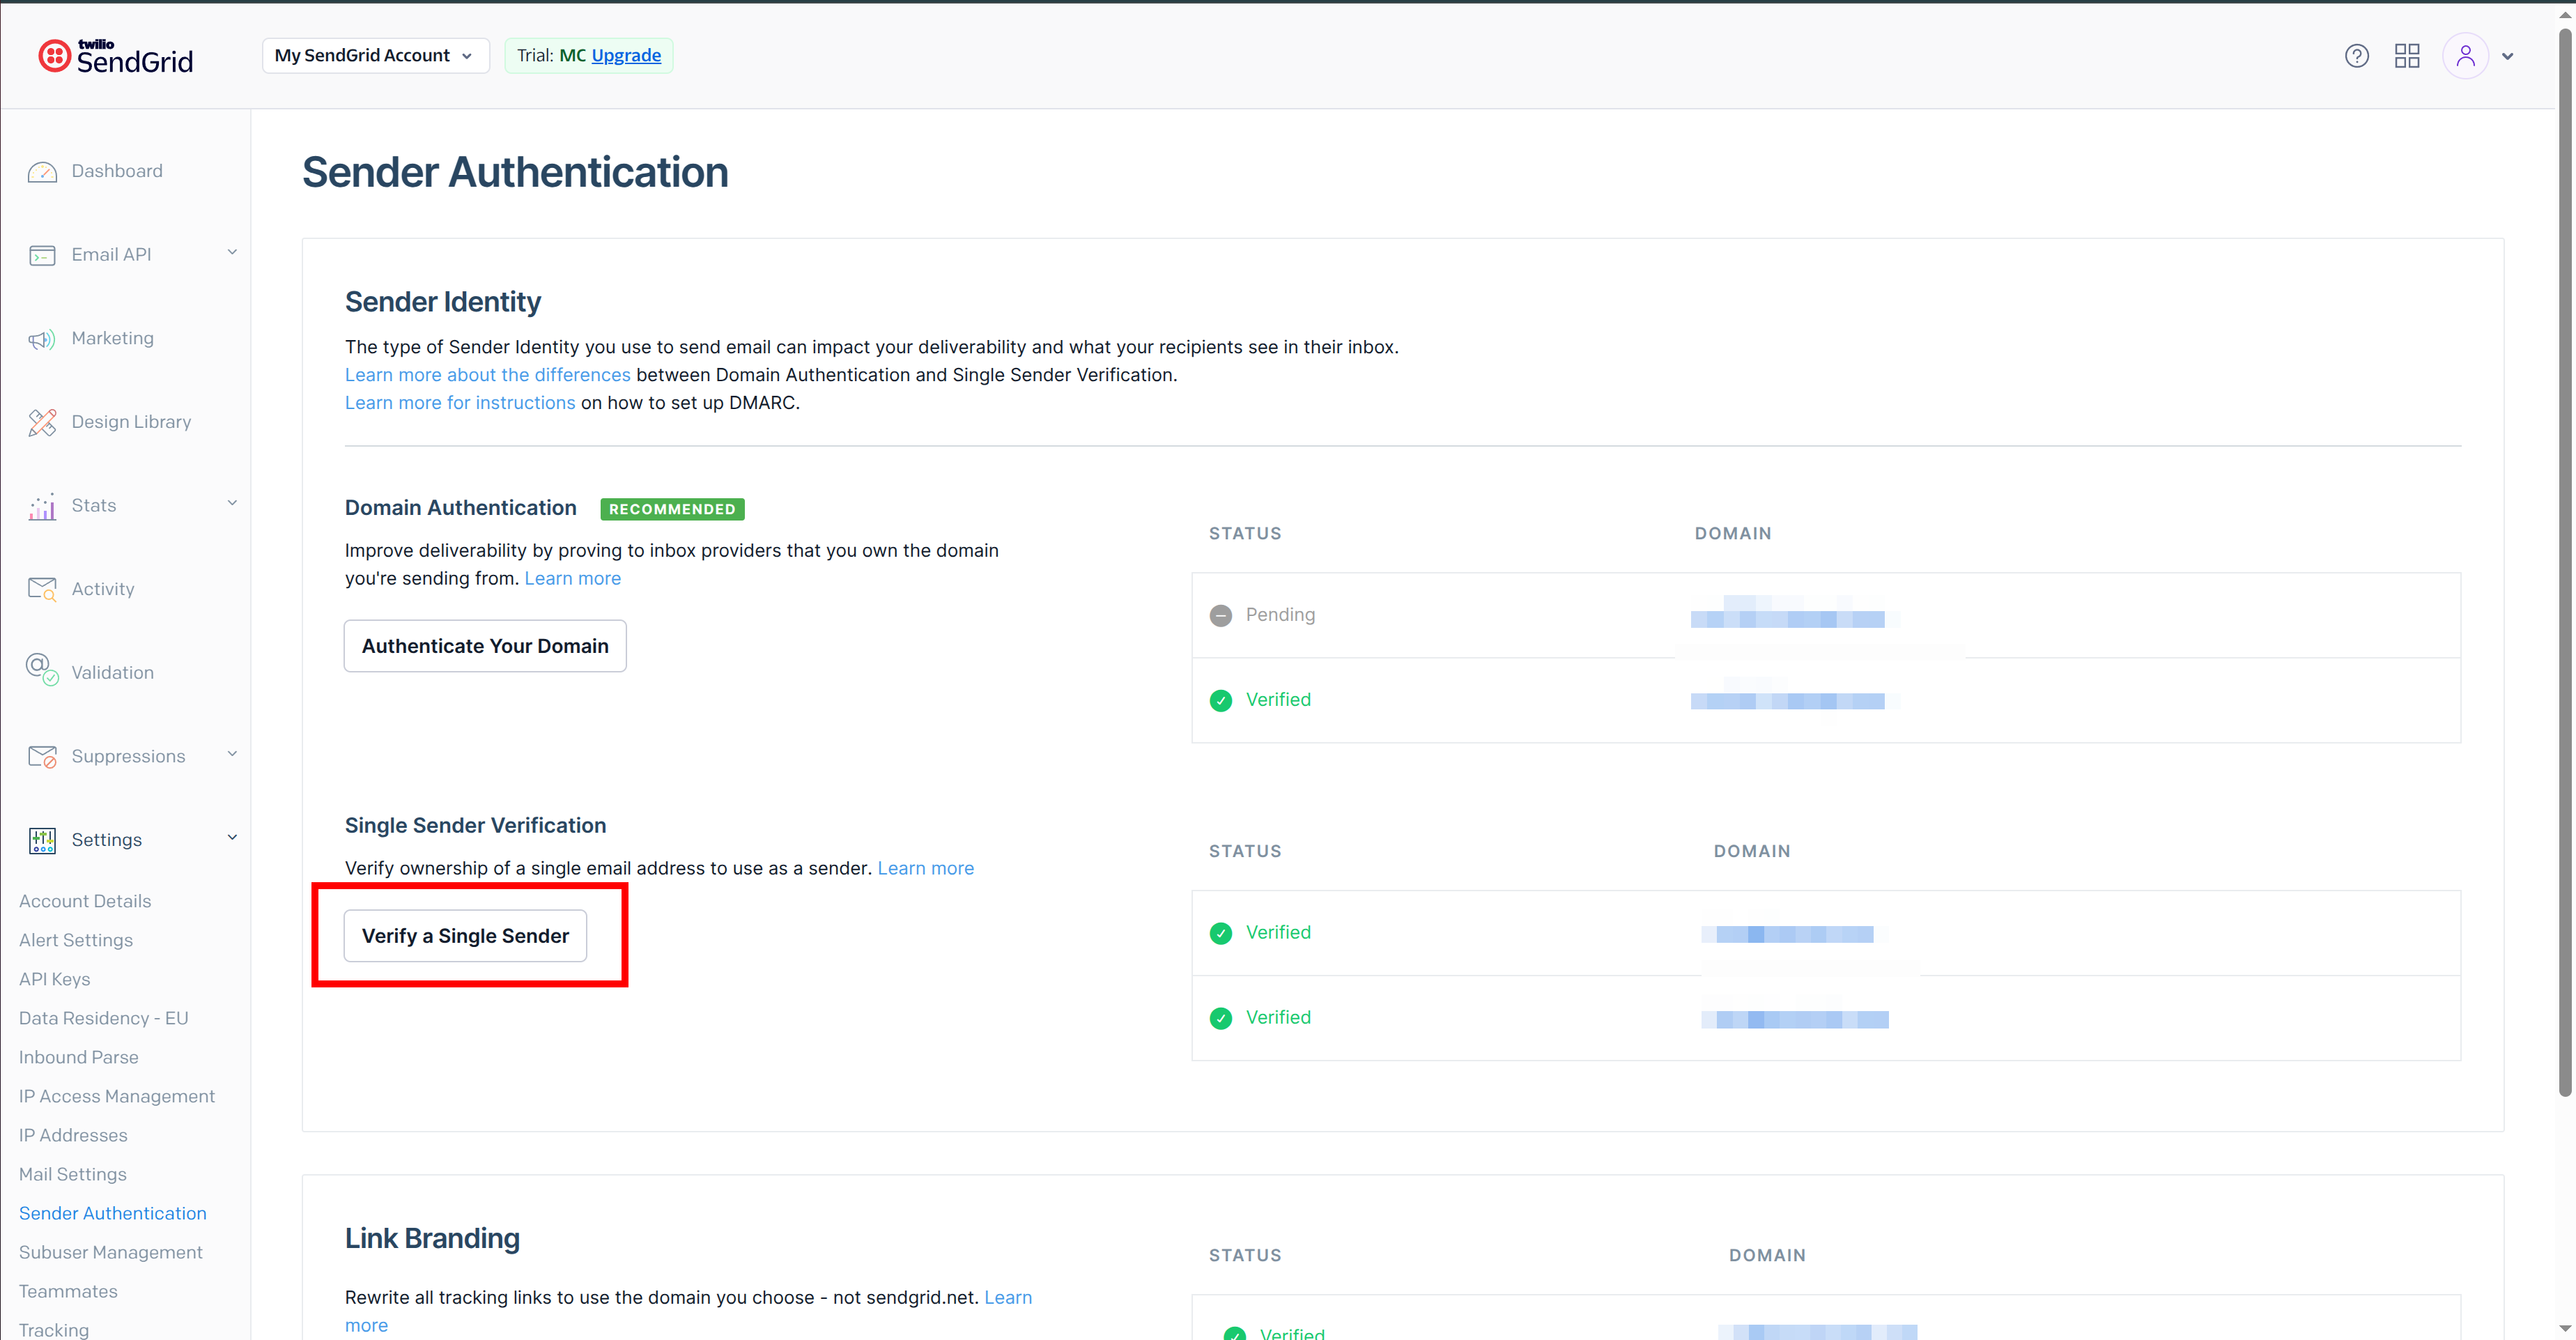Image resolution: width=2576 pixels, height=1340 pixels.
Task: Open the My SendGrid Account dropdown
Action: (375, 56)
